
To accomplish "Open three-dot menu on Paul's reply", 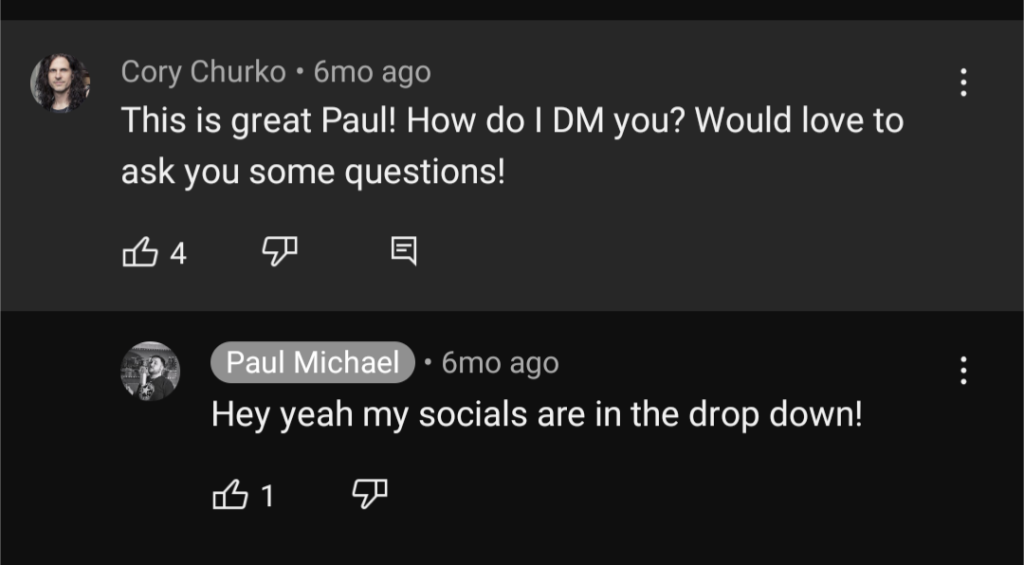I will click(963, 370).
